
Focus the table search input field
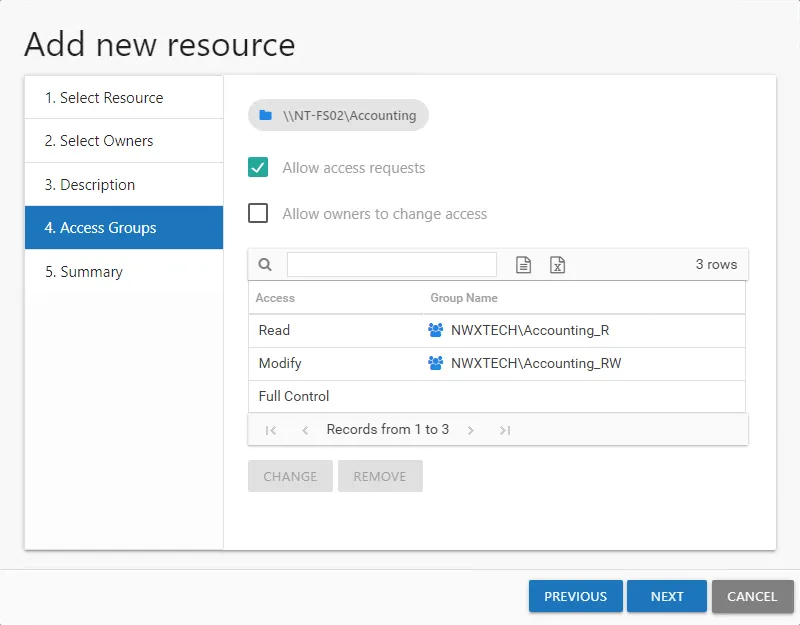(392, 264)
